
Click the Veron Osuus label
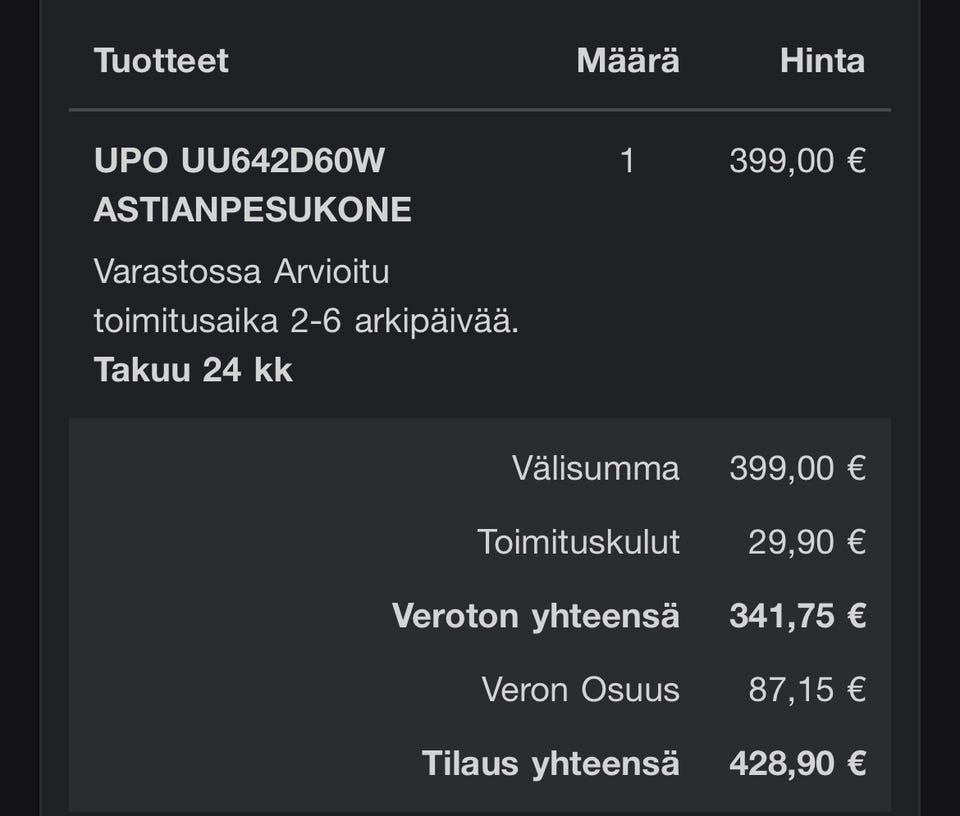click(x=580, y=690)
